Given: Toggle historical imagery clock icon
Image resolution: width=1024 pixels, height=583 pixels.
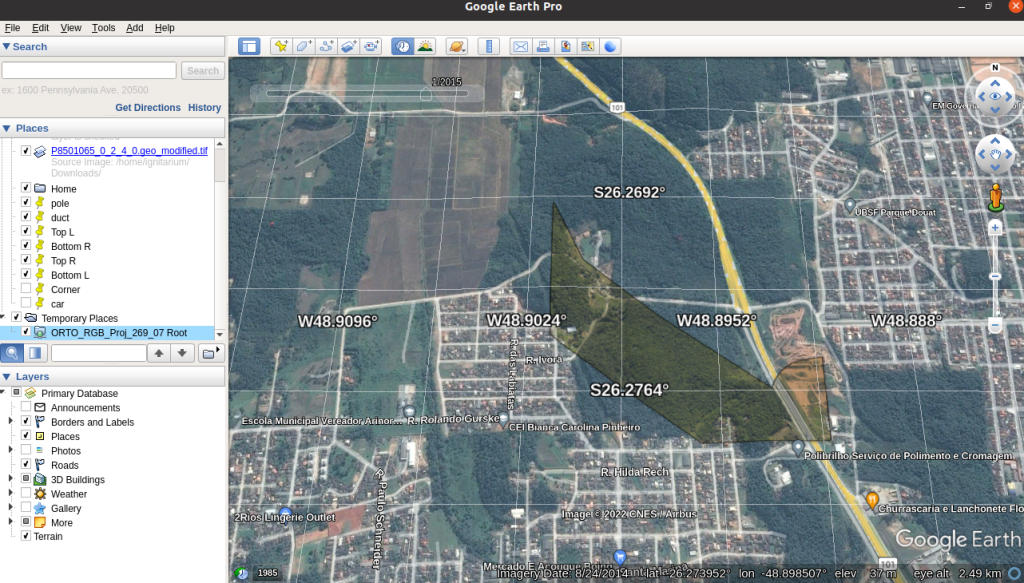Looking at the screenshot, I should [403, 46].
